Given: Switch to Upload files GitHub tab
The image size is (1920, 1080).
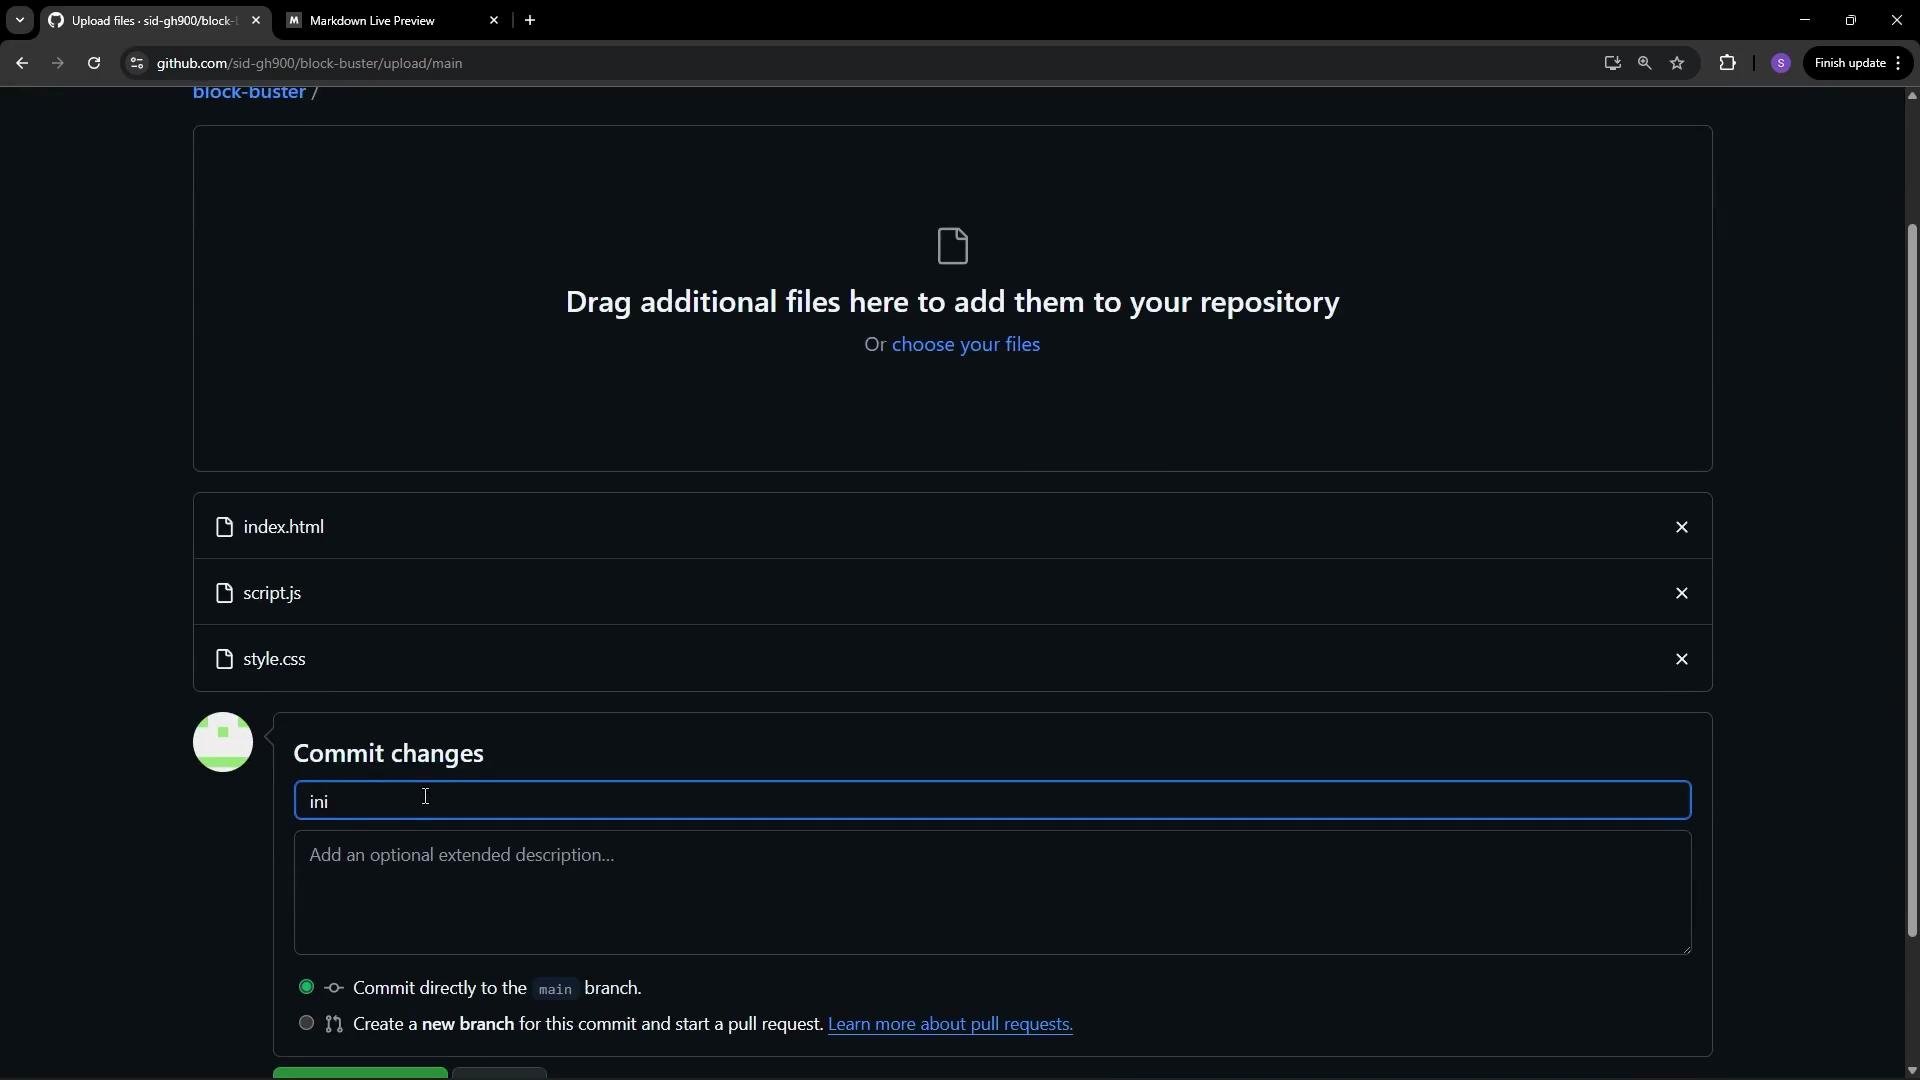Looking at the screenshot, I should 155,20.
